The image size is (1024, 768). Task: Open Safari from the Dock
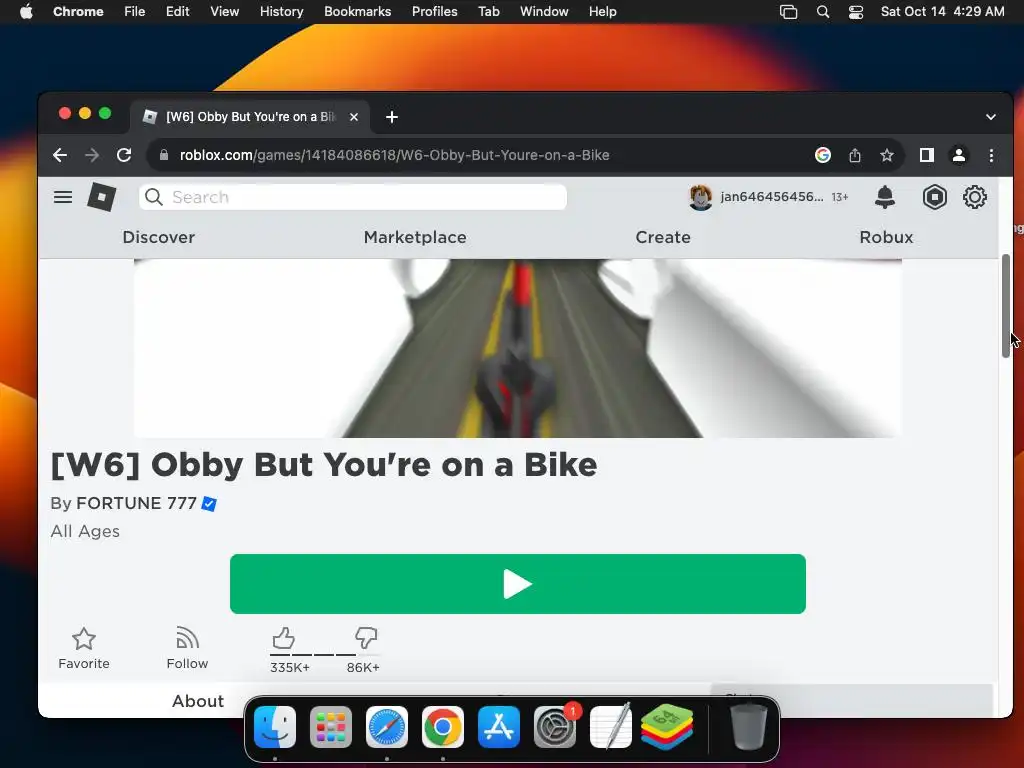tap(387, 727)
